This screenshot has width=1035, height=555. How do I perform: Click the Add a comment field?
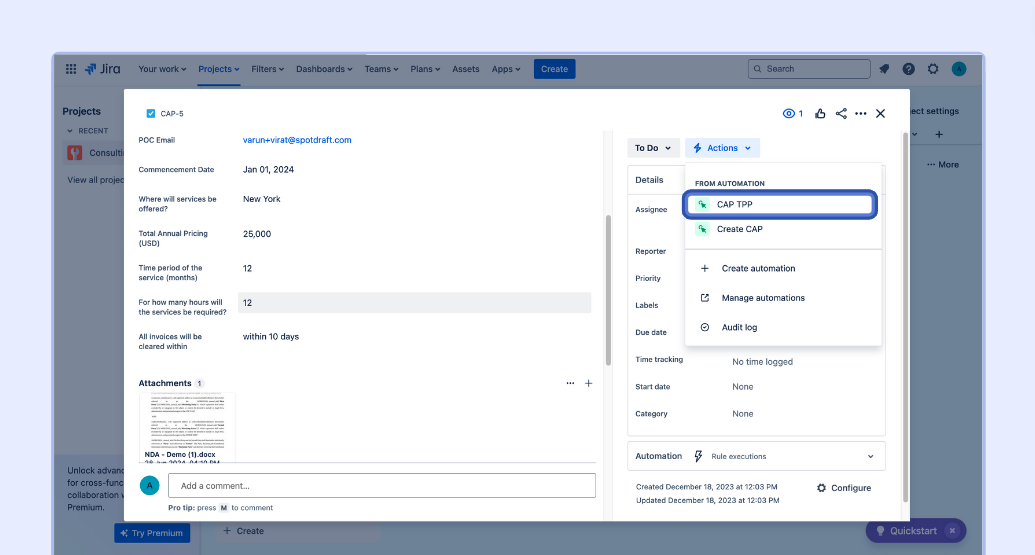click(x=381, y=486)
